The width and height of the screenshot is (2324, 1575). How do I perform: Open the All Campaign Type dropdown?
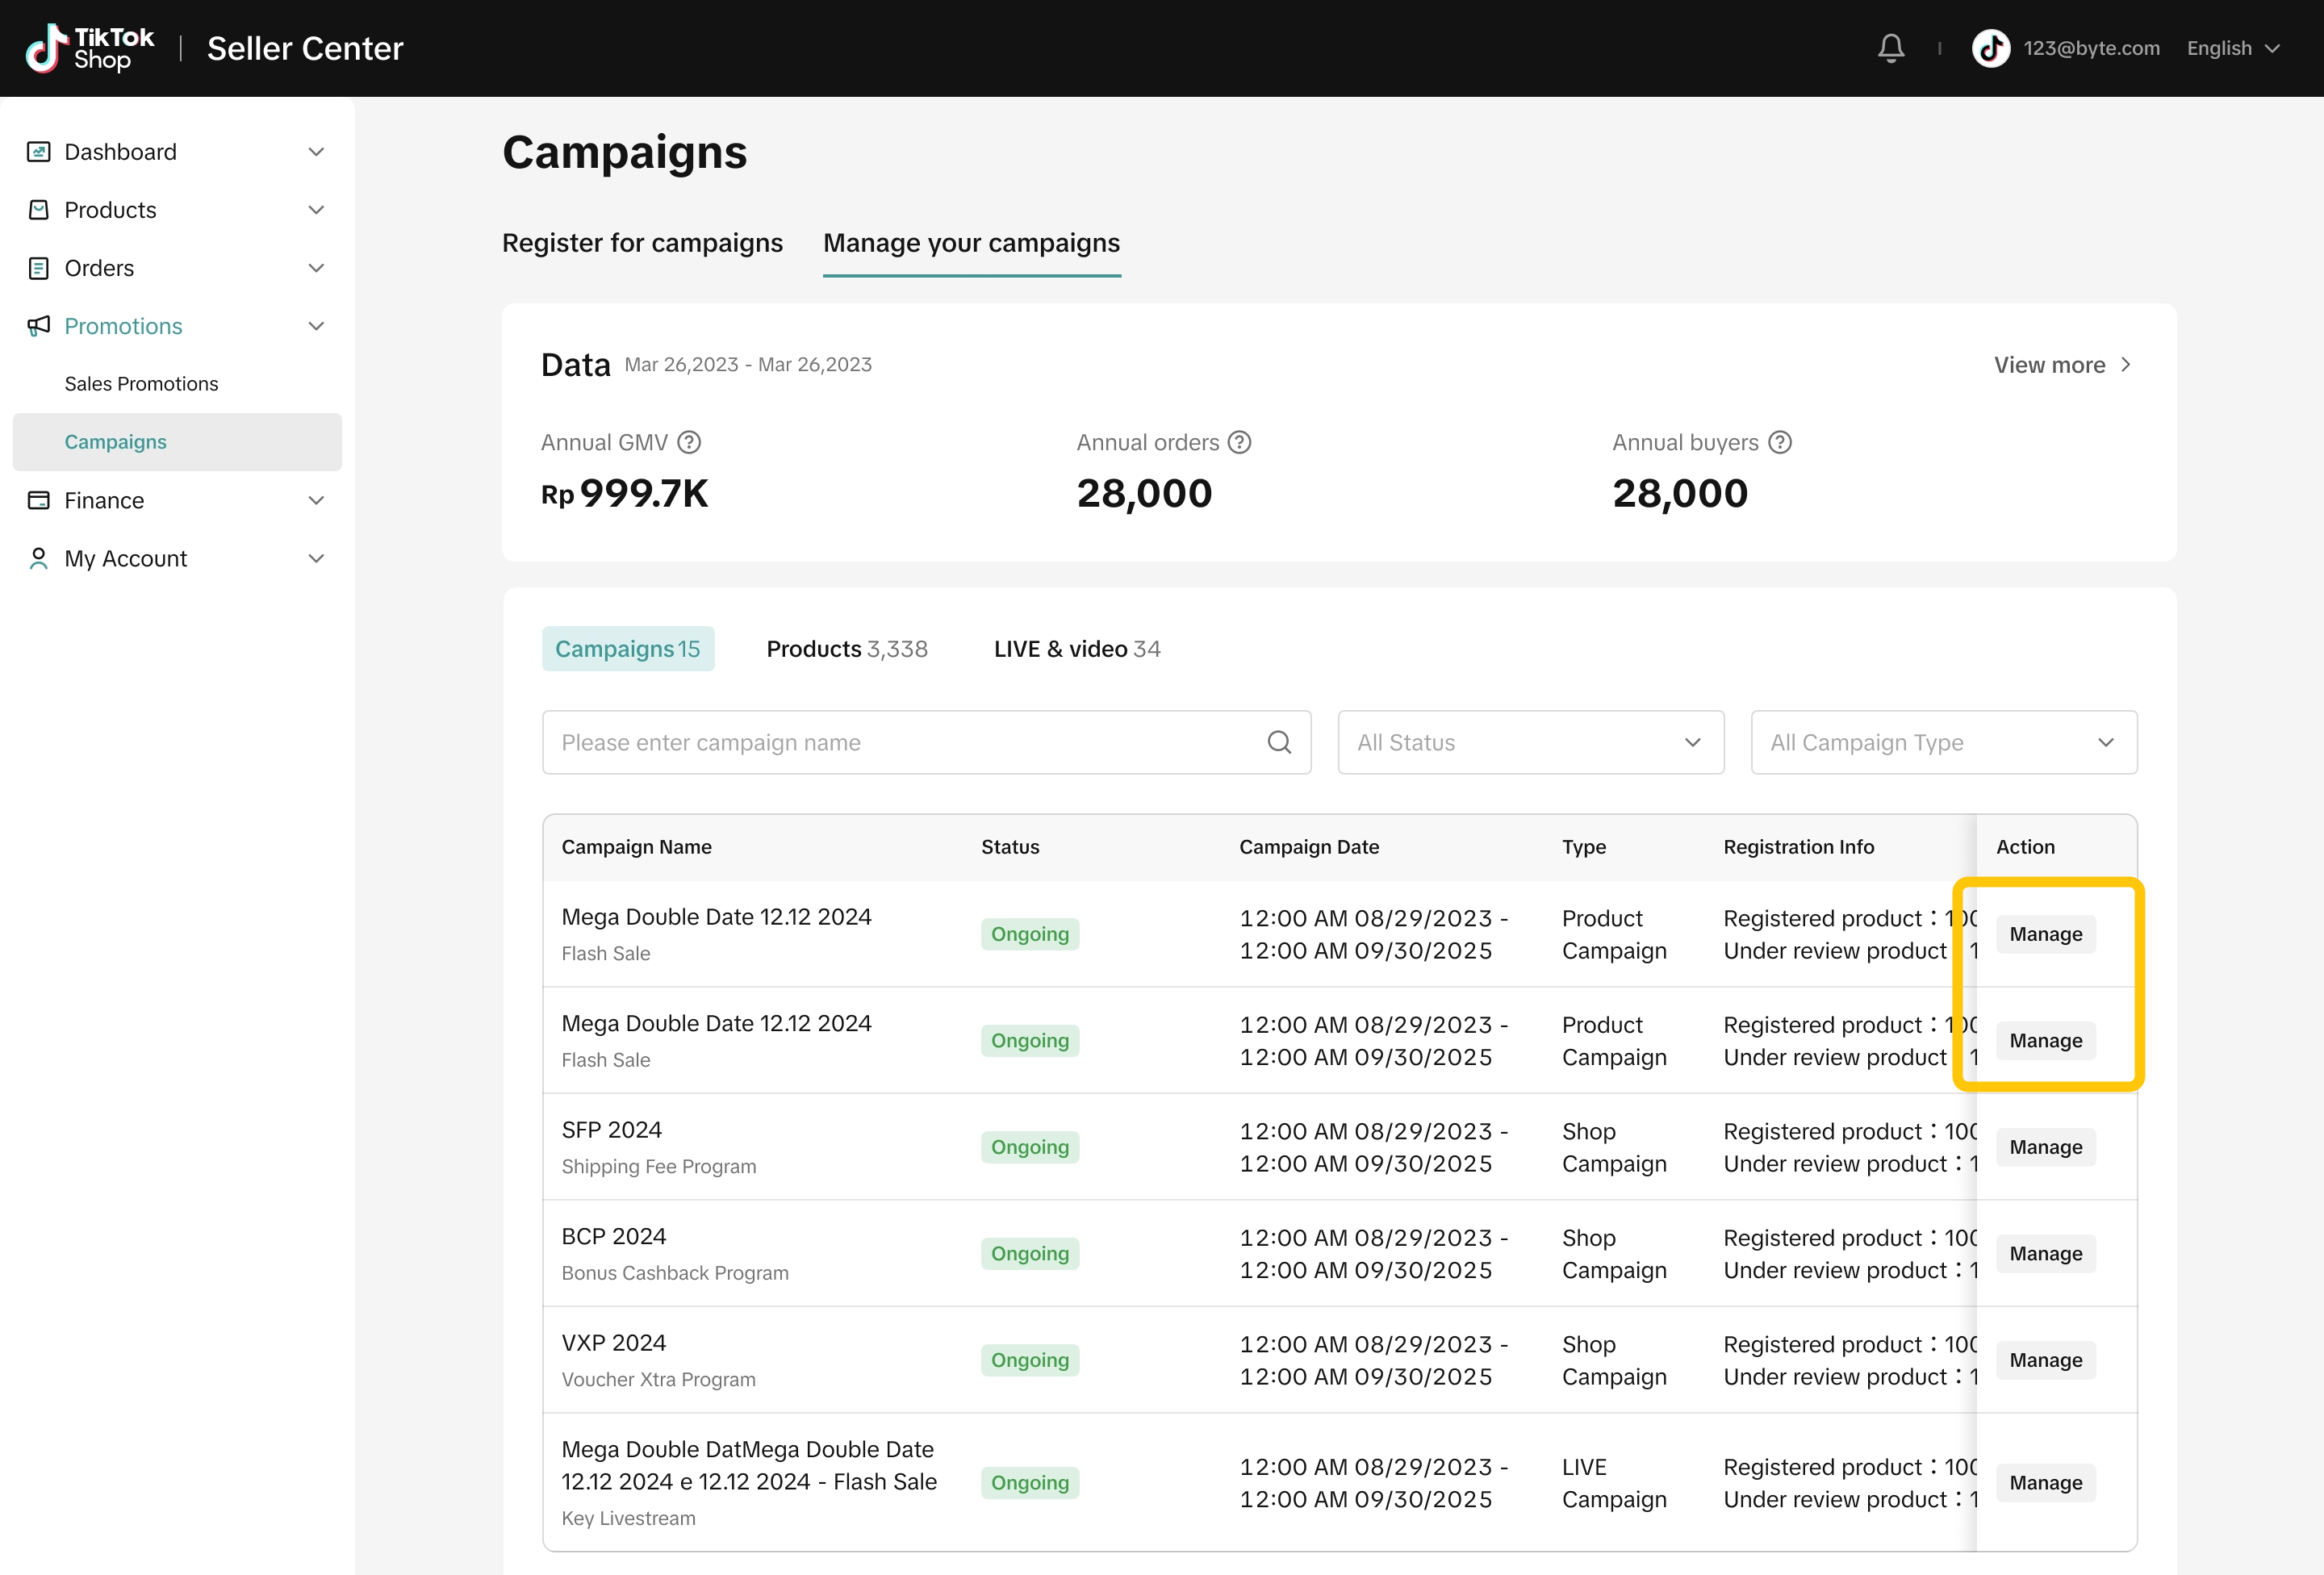1943,742
